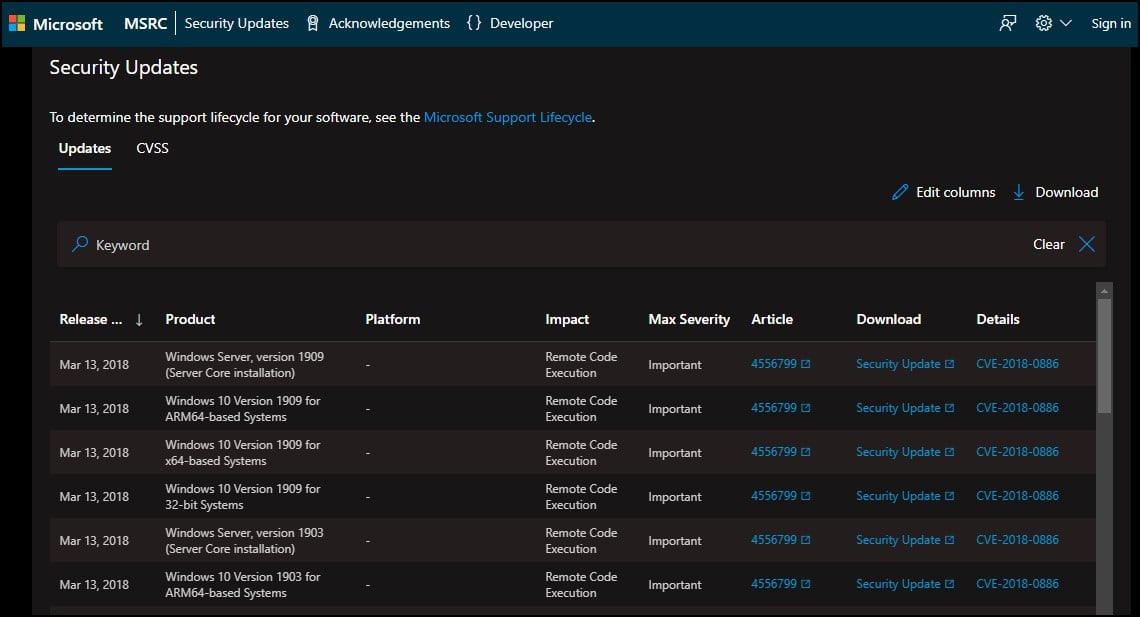Open Security Update for Windows 10 1903 ARM64

point(905,584)
